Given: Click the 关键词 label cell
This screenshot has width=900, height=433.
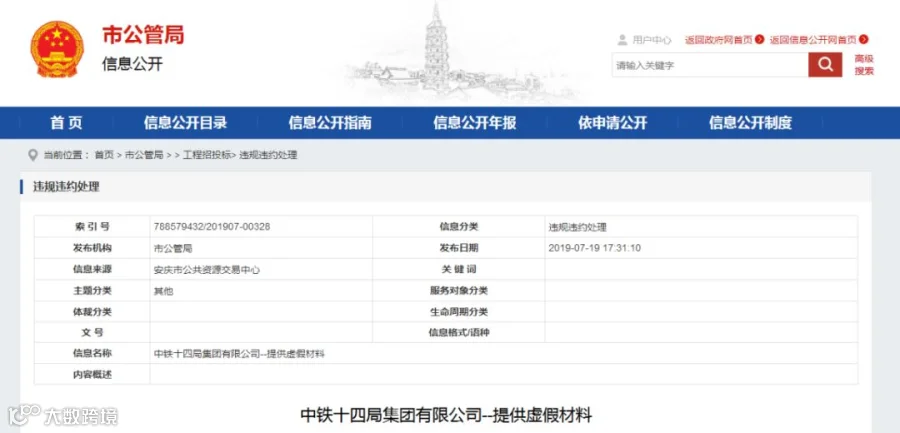Looking at the screenshot, I should click(x=459, y=269).
